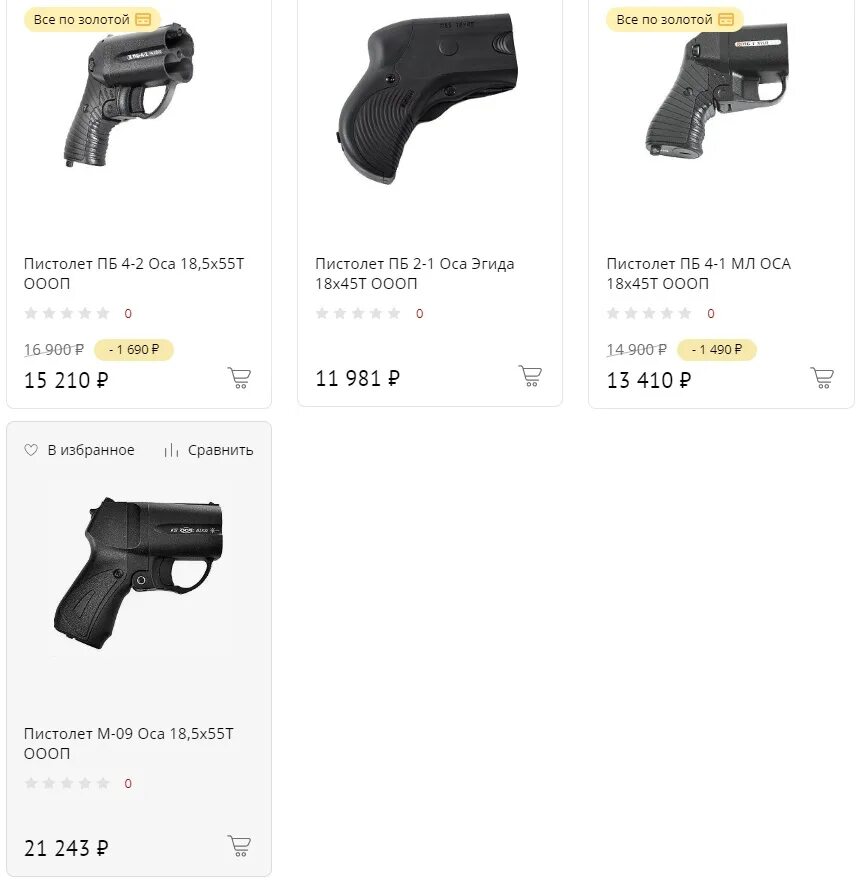Click star rating of М-09 Оса
The height and width of the screenshot is (889, 857).
[x=67, y=783]
